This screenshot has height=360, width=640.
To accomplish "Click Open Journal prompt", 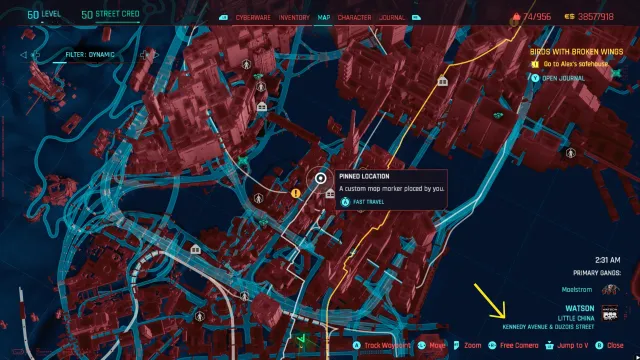I will point(563,78).
